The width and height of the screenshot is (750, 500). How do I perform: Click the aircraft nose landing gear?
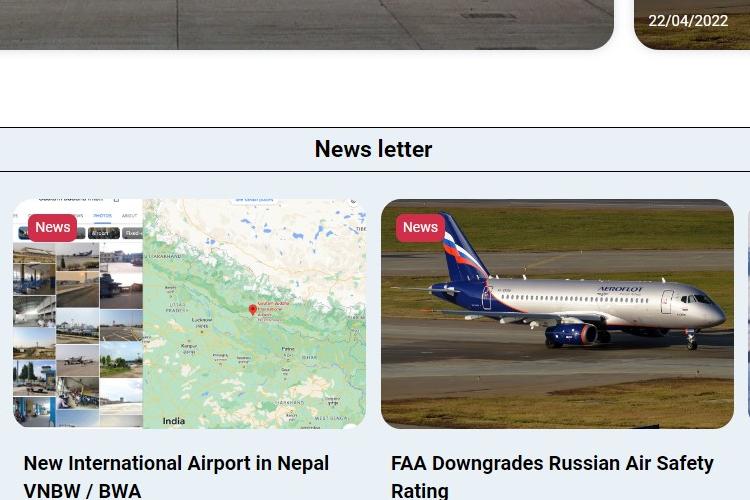tap(692, 340)
